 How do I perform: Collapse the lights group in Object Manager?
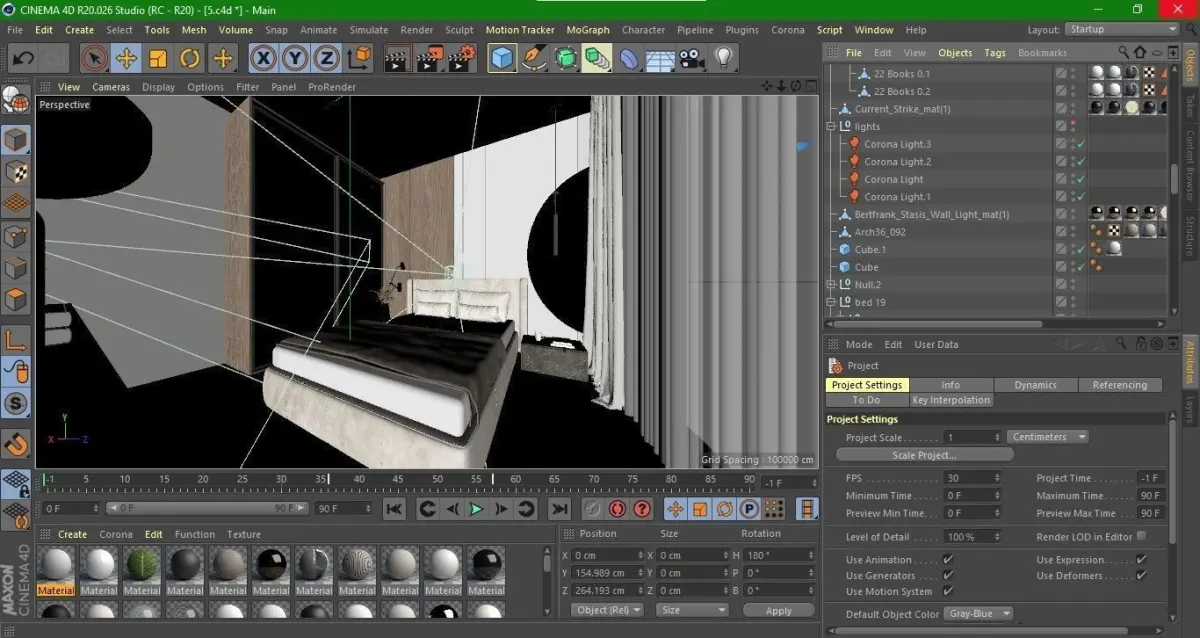(x=831, y=127)
